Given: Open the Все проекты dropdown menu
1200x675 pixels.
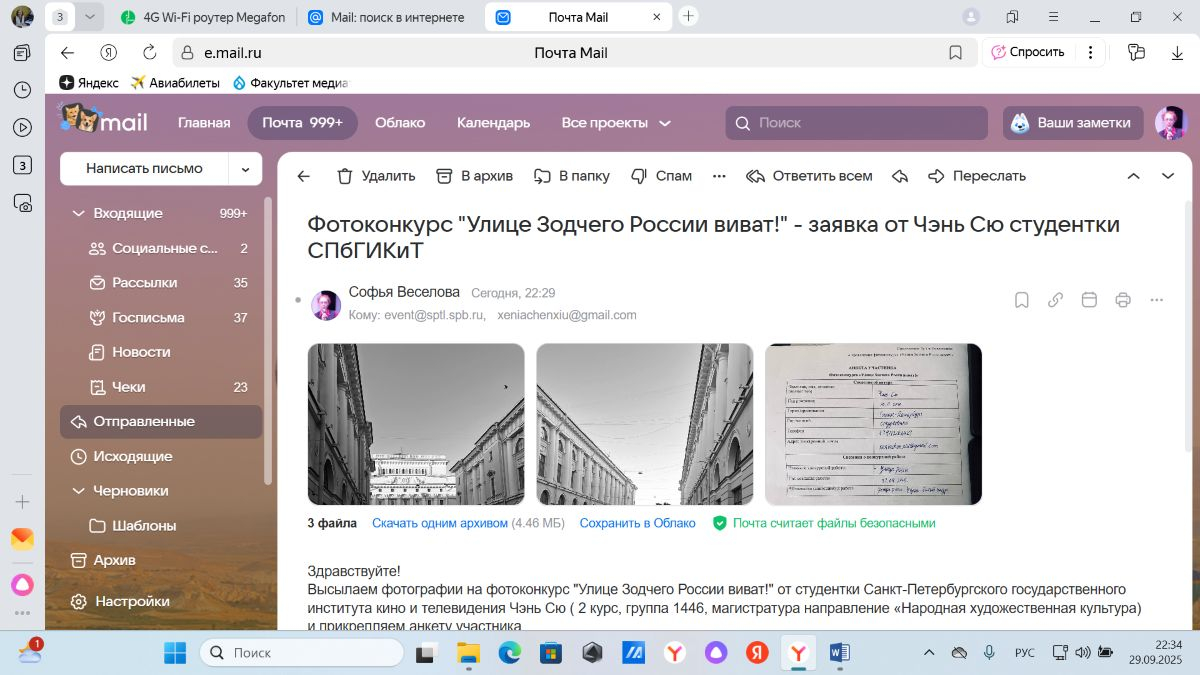Looking at the screenshot, I should click(616, 123).
